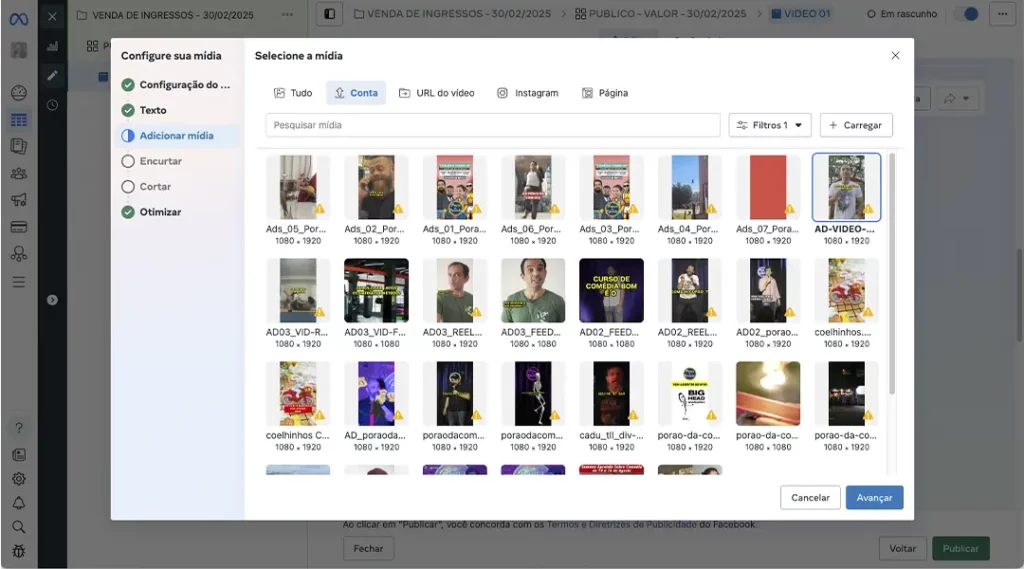
Task: Open settings with the gear icon
Action: coord(18,479)
